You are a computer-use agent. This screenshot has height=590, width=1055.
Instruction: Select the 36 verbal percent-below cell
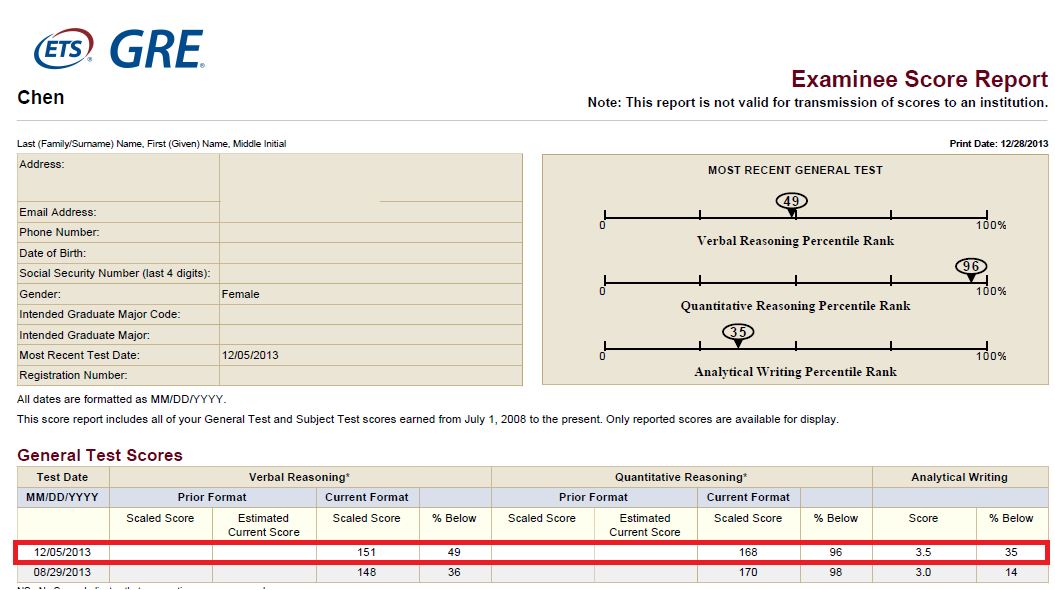tap(454, 573)
